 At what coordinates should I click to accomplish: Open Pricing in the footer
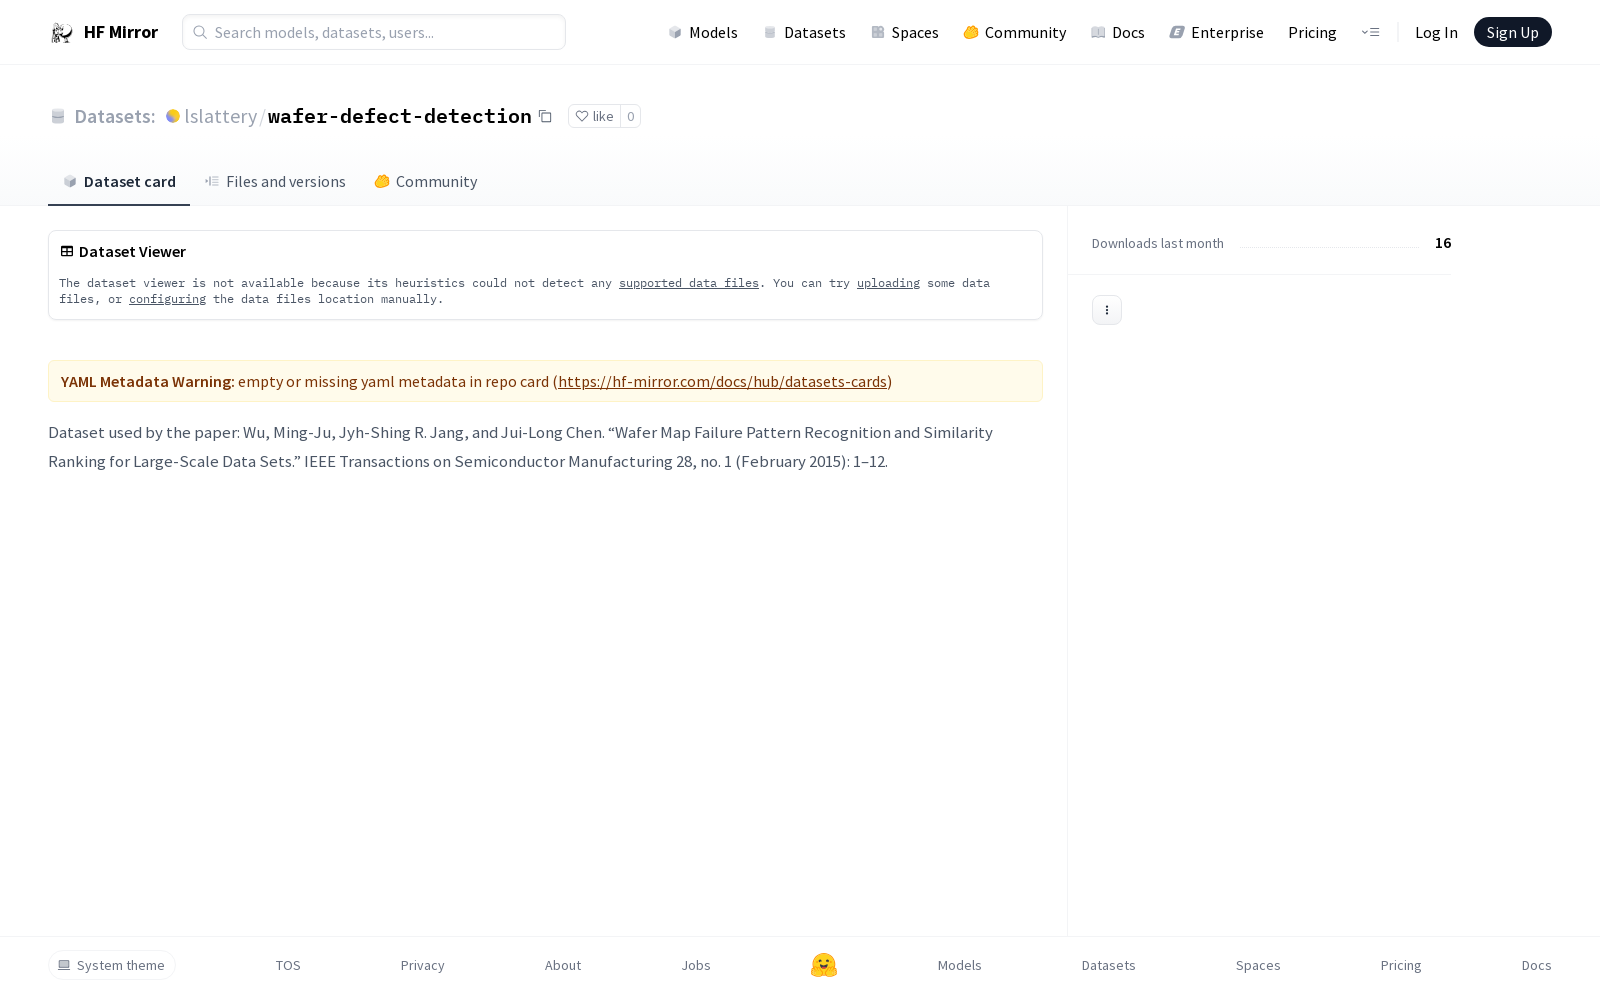point(1400,965)
